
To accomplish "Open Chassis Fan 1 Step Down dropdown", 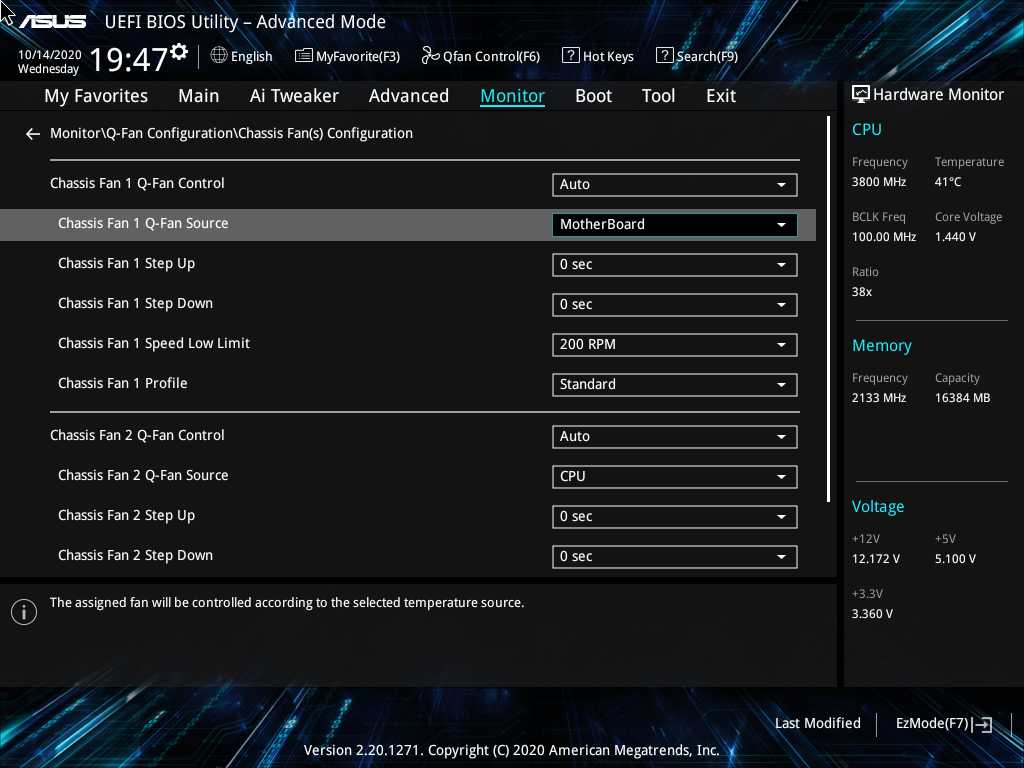I will tap(675, 305).
